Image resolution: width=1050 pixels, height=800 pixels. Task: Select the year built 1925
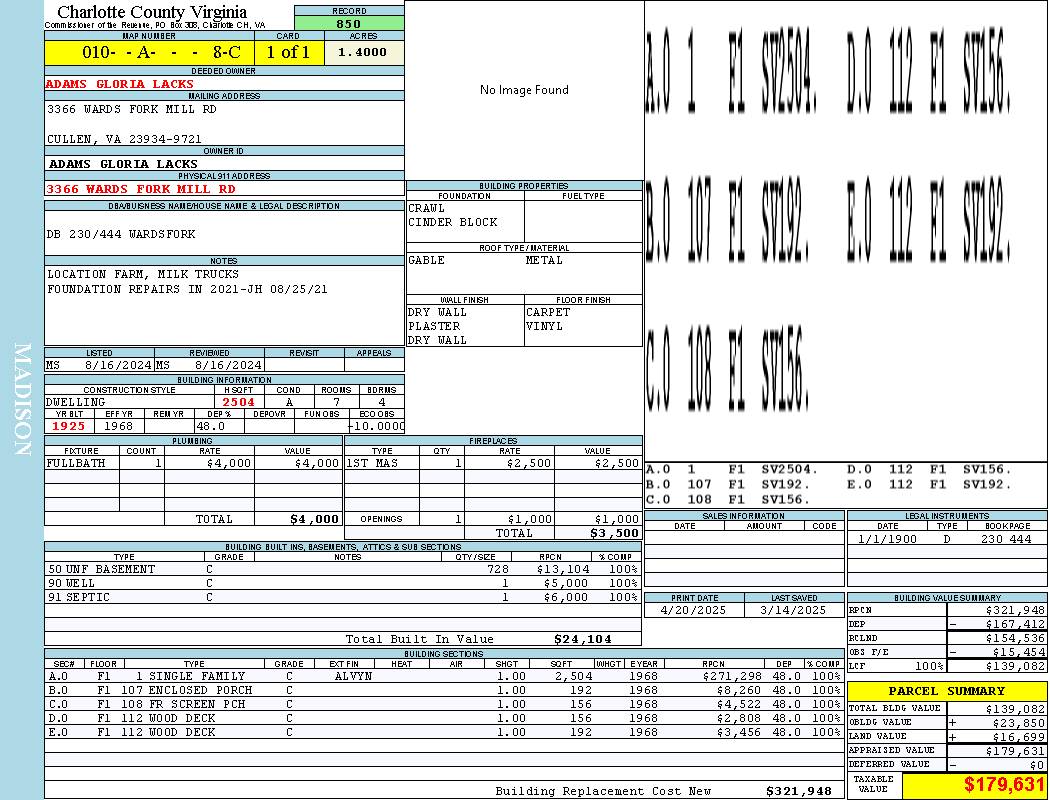click(x=68, y=426)
